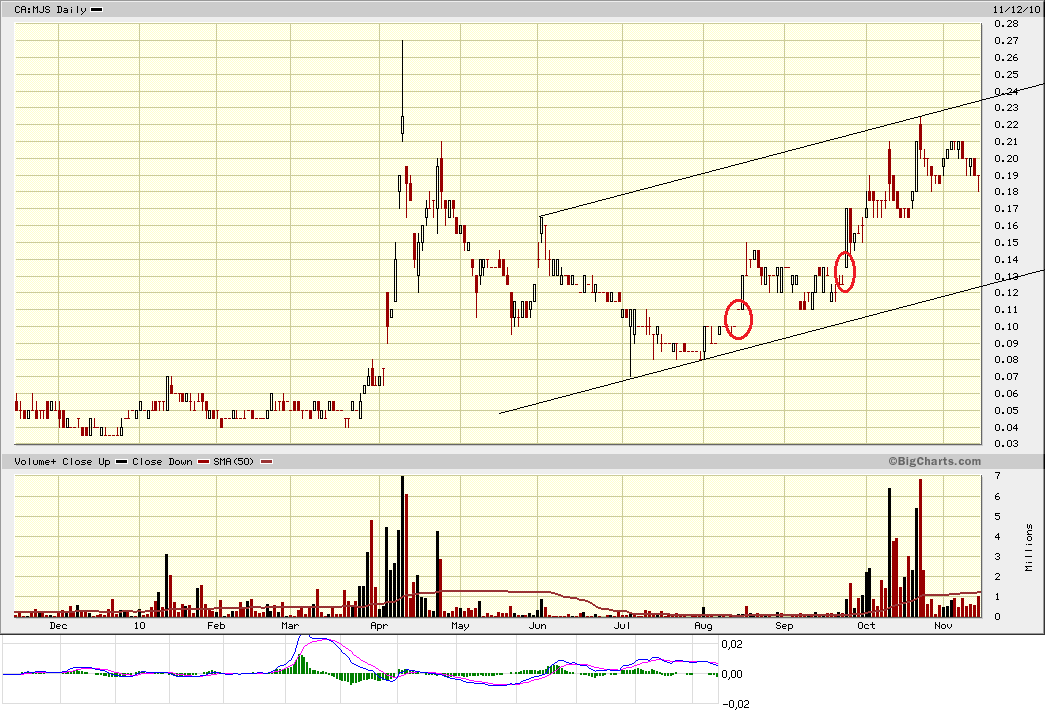Click the Dec label on the time axis
The image size is (1045, 712).
click(x=58, y=626)
